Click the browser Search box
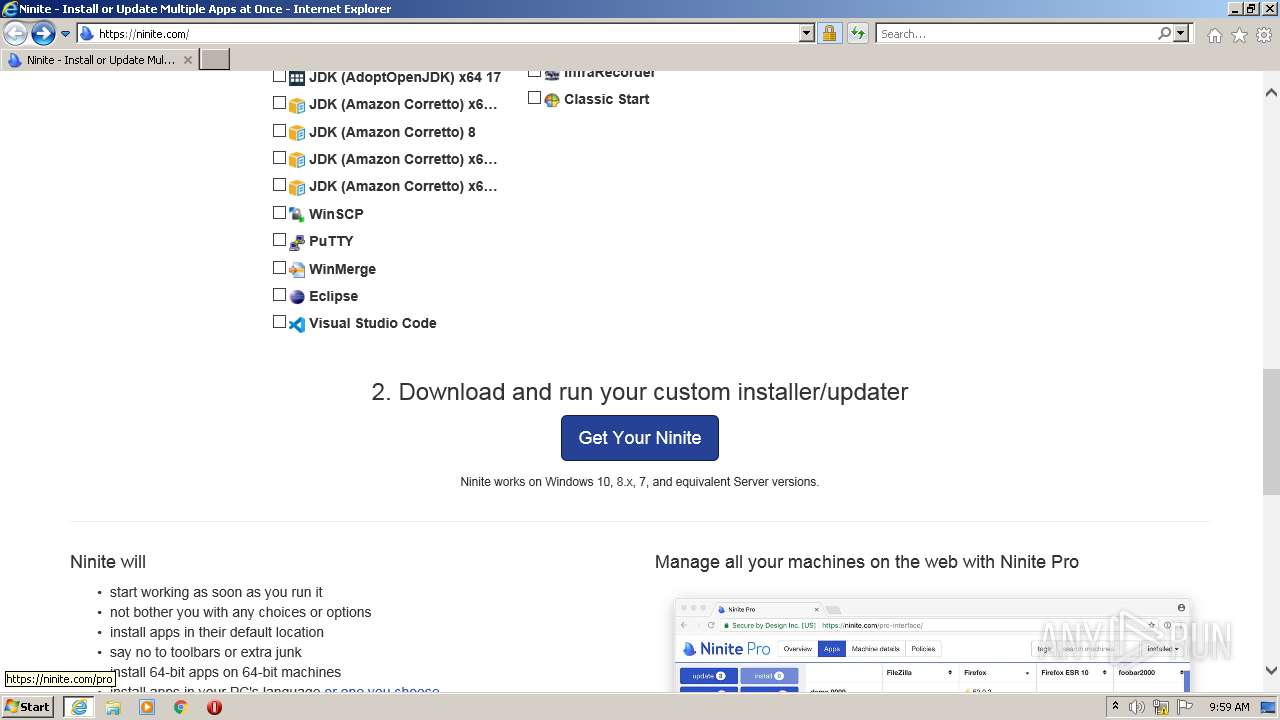This screenshot has width=1280, height=720. tap(1016, 33)
